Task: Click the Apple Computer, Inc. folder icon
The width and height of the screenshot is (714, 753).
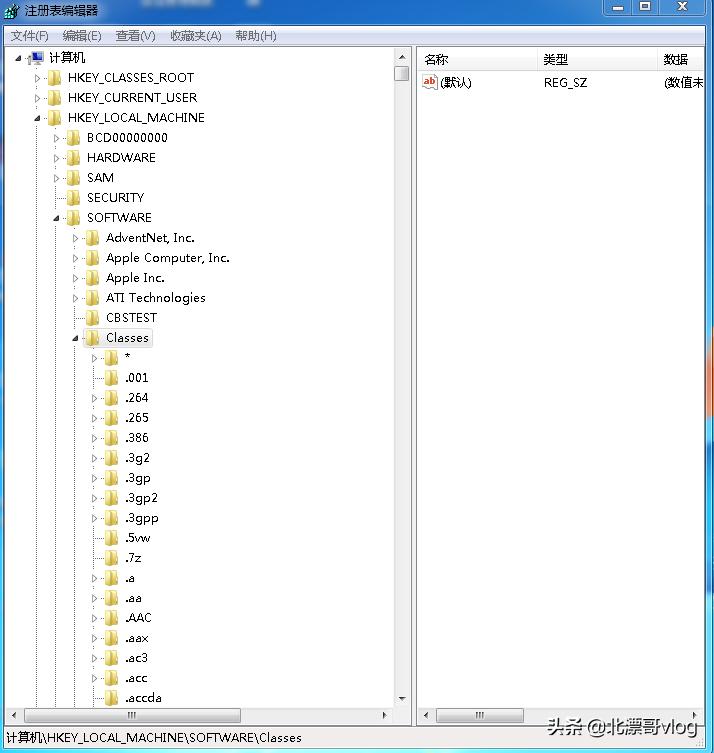Action: coord(93,258)
